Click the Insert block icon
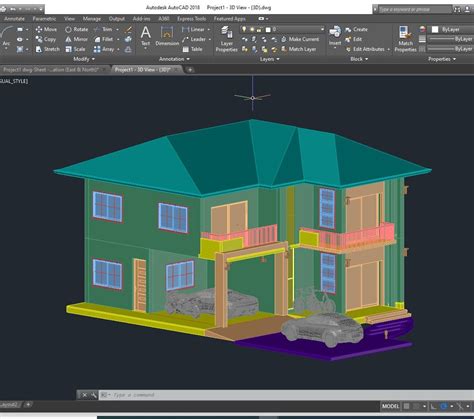The image size is (474, 419). point(335,36)
